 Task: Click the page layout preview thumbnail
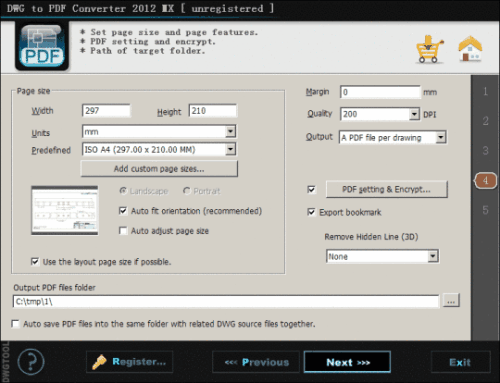(65, 211)
